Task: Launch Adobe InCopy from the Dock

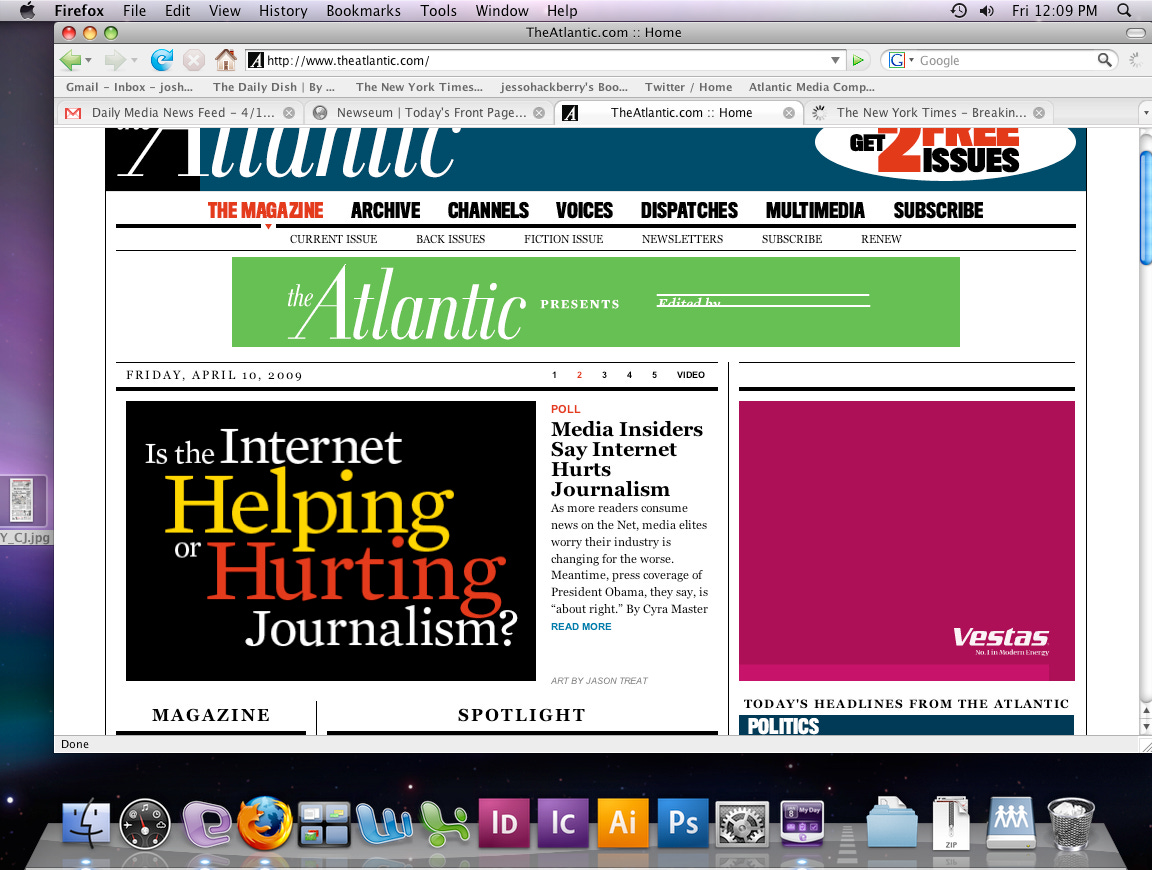Action: click(x=564, y=823)
